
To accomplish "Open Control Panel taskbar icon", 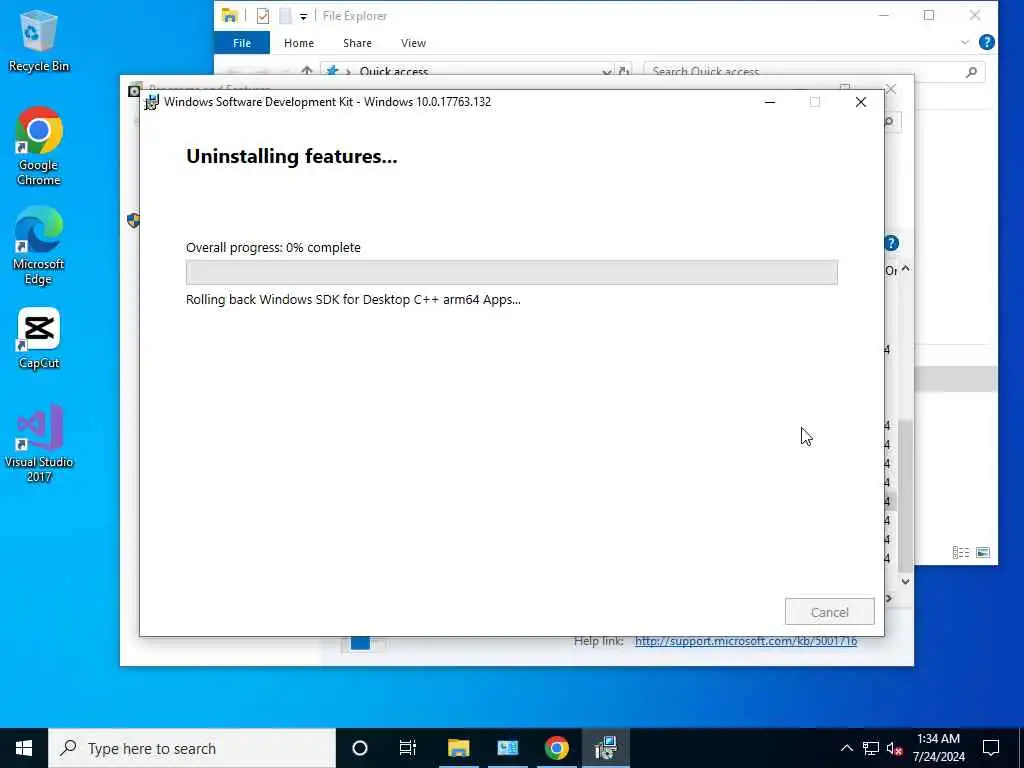I will point(507,748).
